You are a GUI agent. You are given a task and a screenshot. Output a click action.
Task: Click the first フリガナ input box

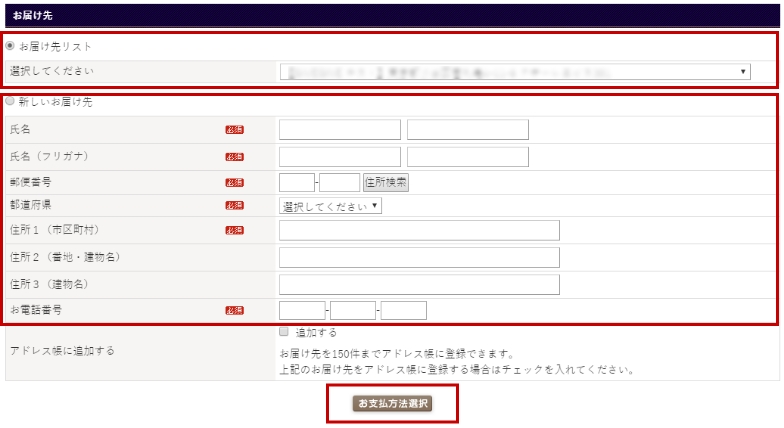click(340, 156)
